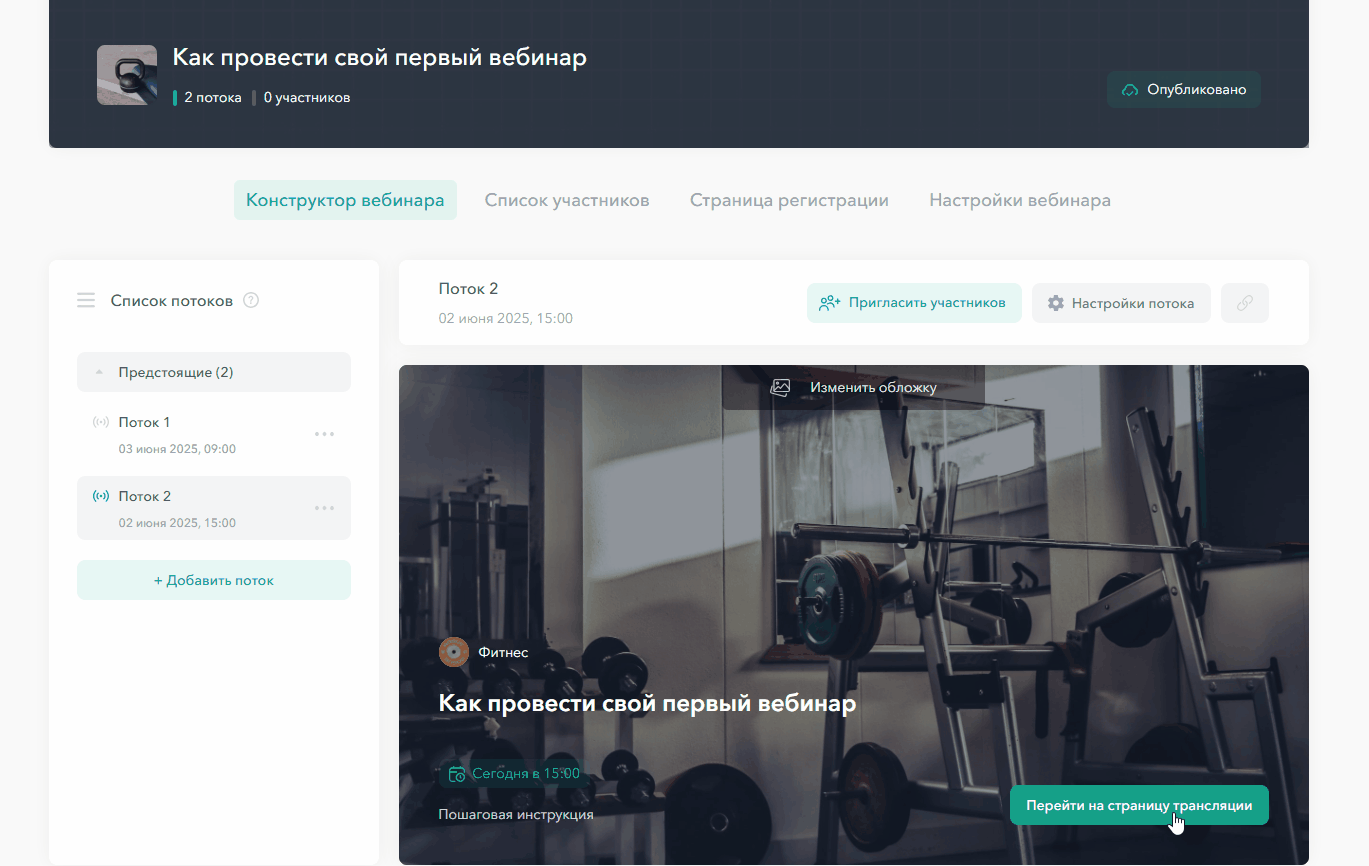The height and width of the screenshot is (866, 1369).
Task: Click the copy link icon button
Action: tap(1244, 303)
